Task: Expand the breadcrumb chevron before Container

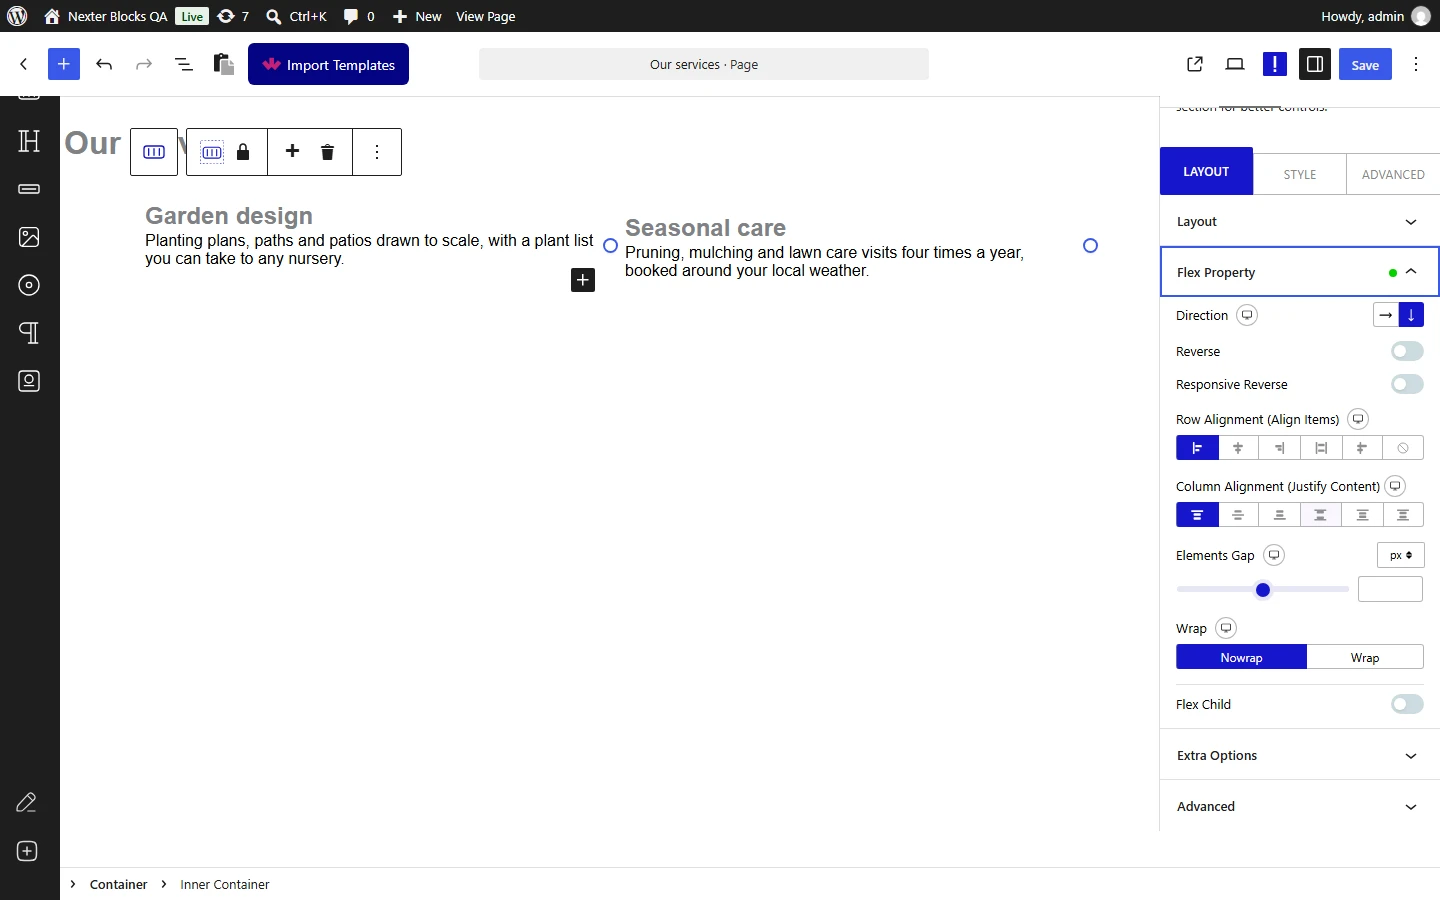Action: [x=73, y=884]
